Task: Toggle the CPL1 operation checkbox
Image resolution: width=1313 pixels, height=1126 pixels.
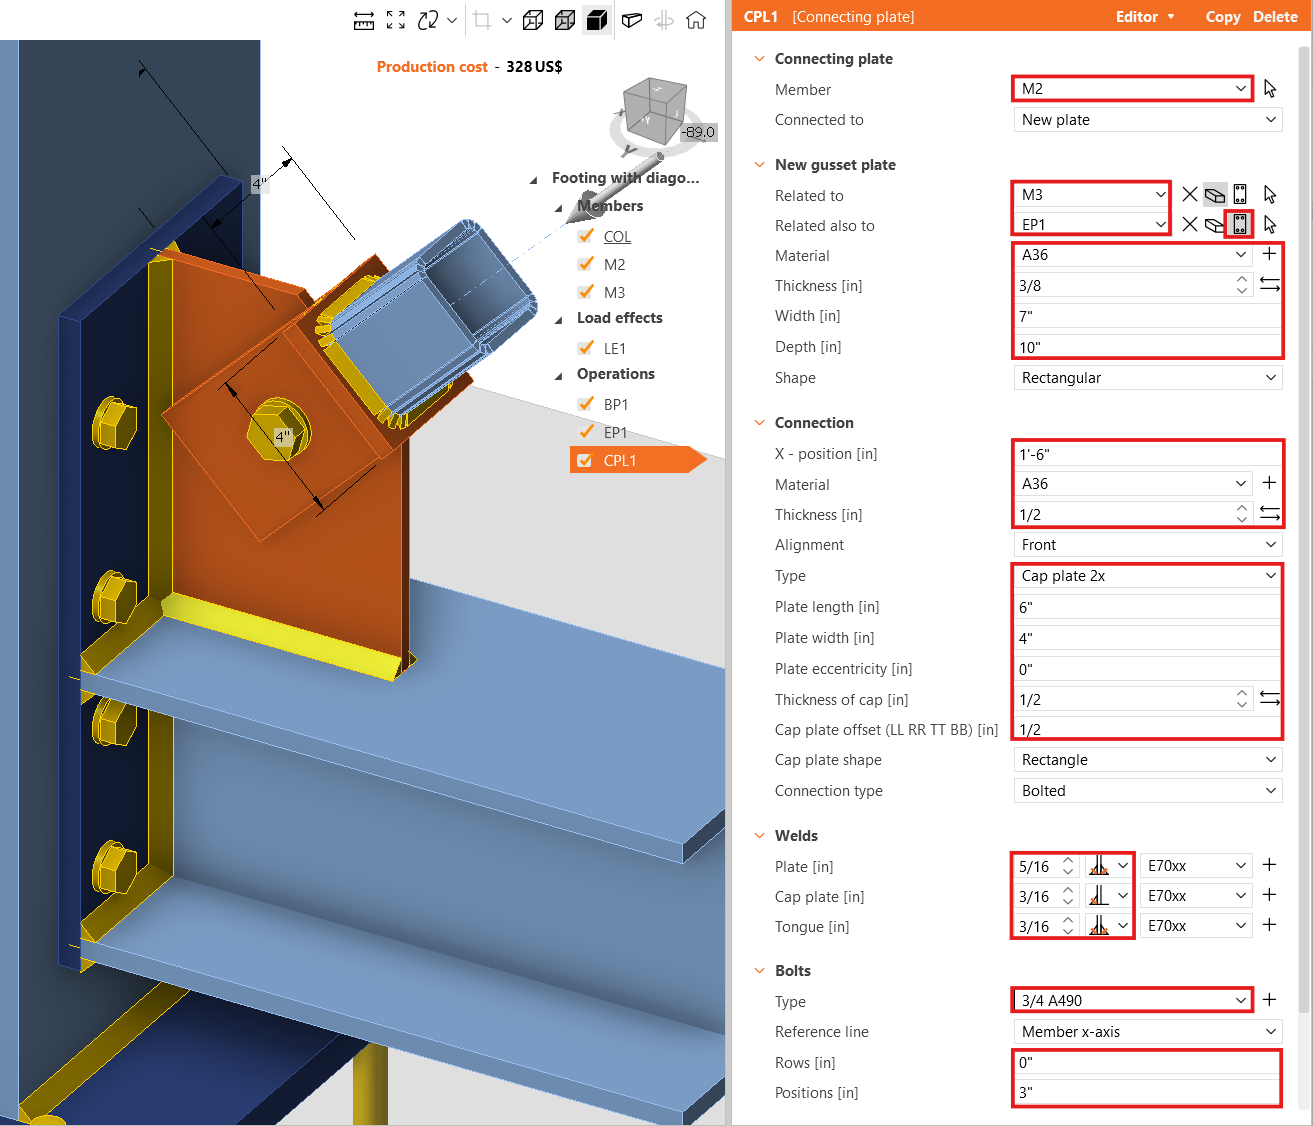Action: (585, 460)
